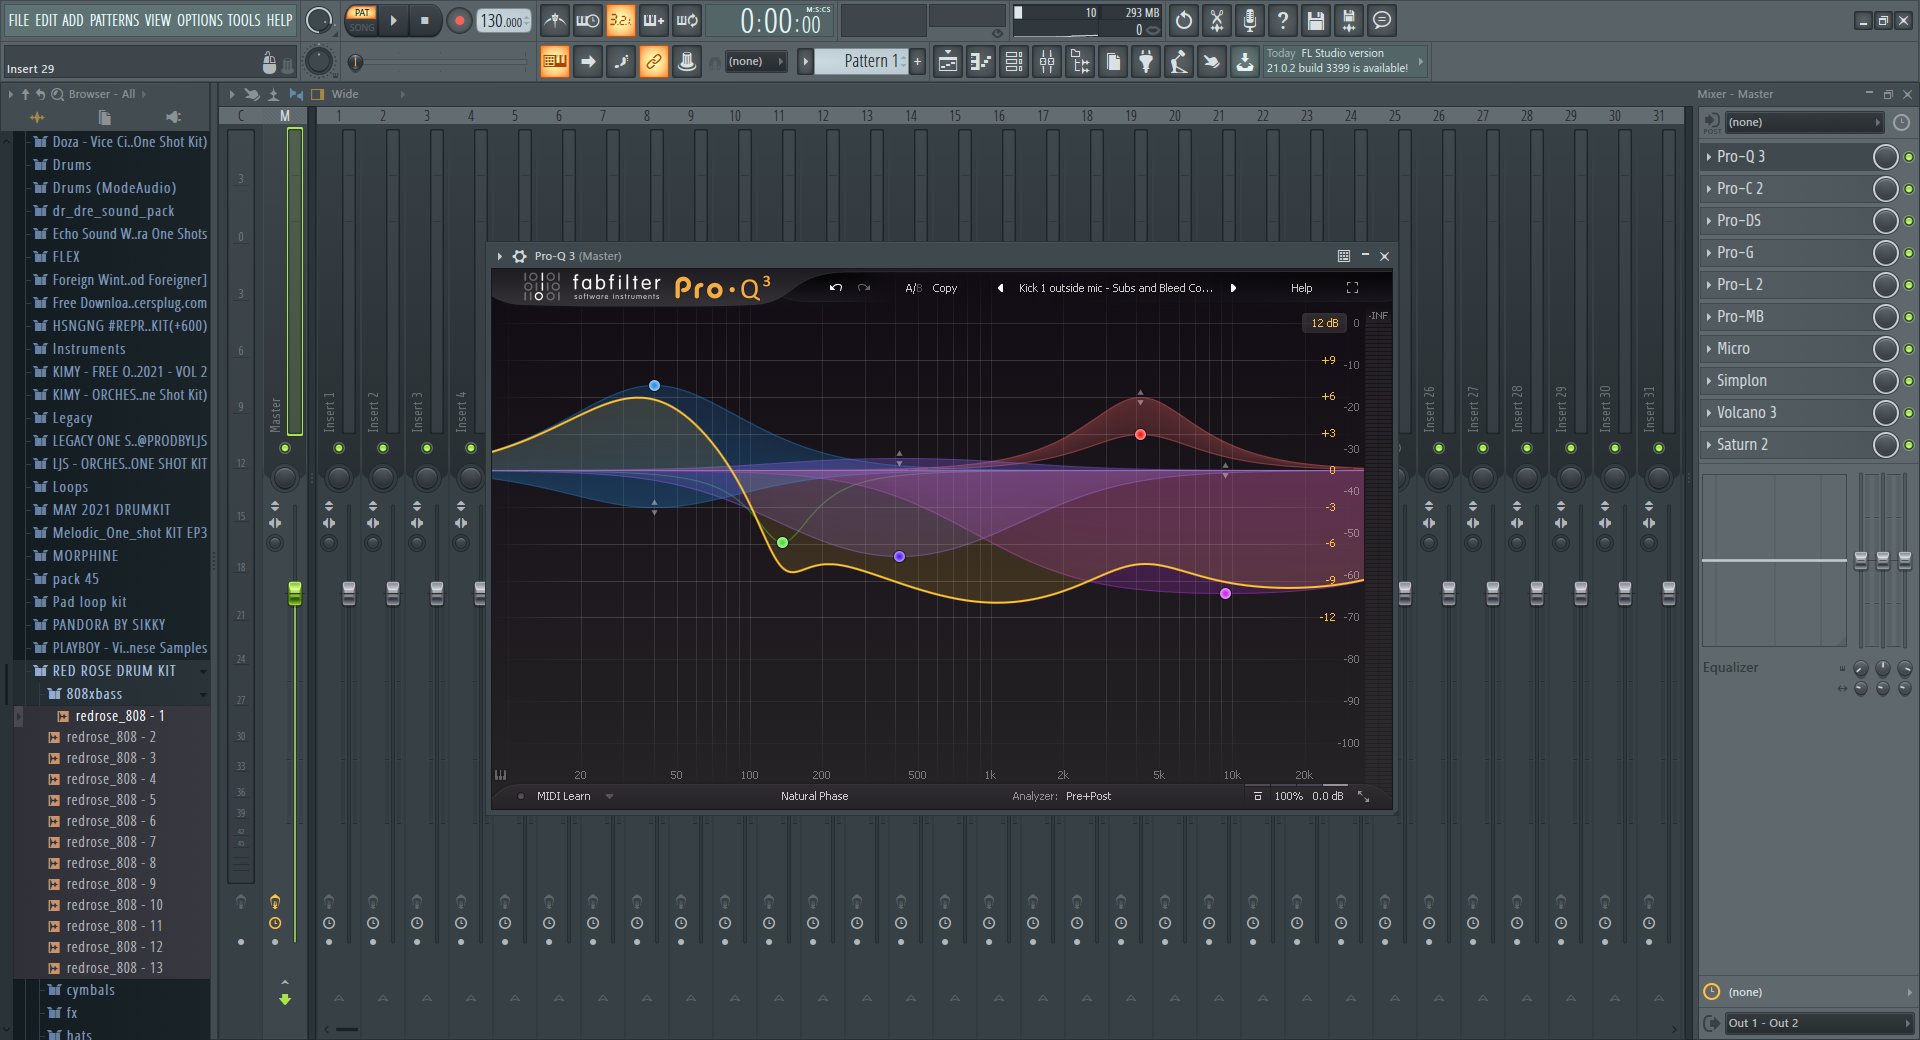
Task: Click the scissors render/export audio icon
Action: point(1217,20)
